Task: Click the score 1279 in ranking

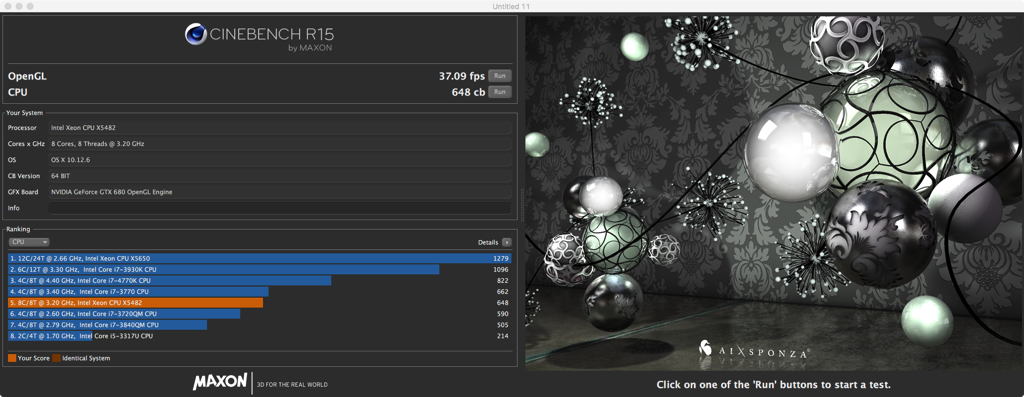Action: 501,259
